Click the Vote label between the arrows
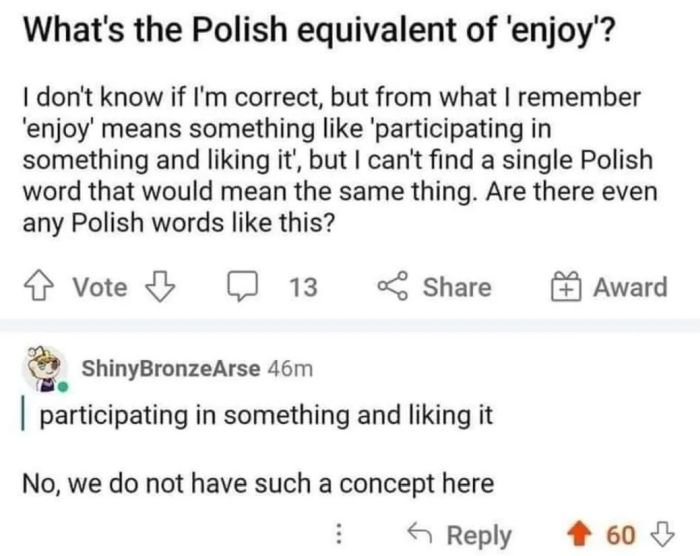Screen dimensions: 700x556 pyautogui.click(x=101, y=288)
